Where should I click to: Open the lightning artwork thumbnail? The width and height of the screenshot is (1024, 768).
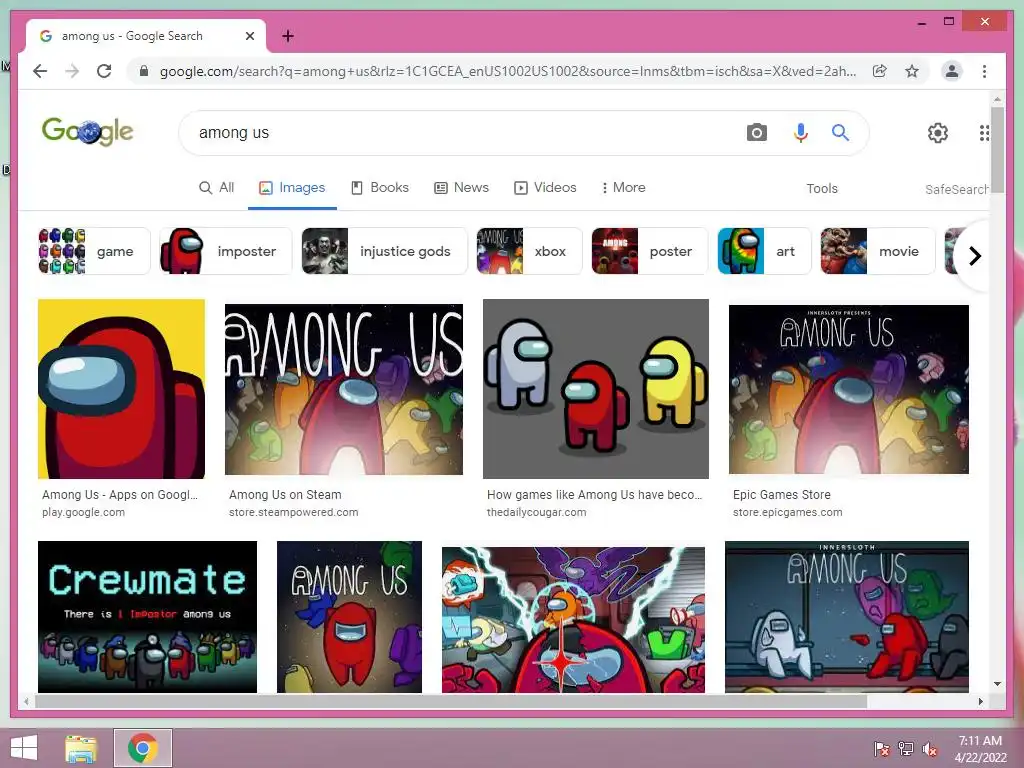573,620
